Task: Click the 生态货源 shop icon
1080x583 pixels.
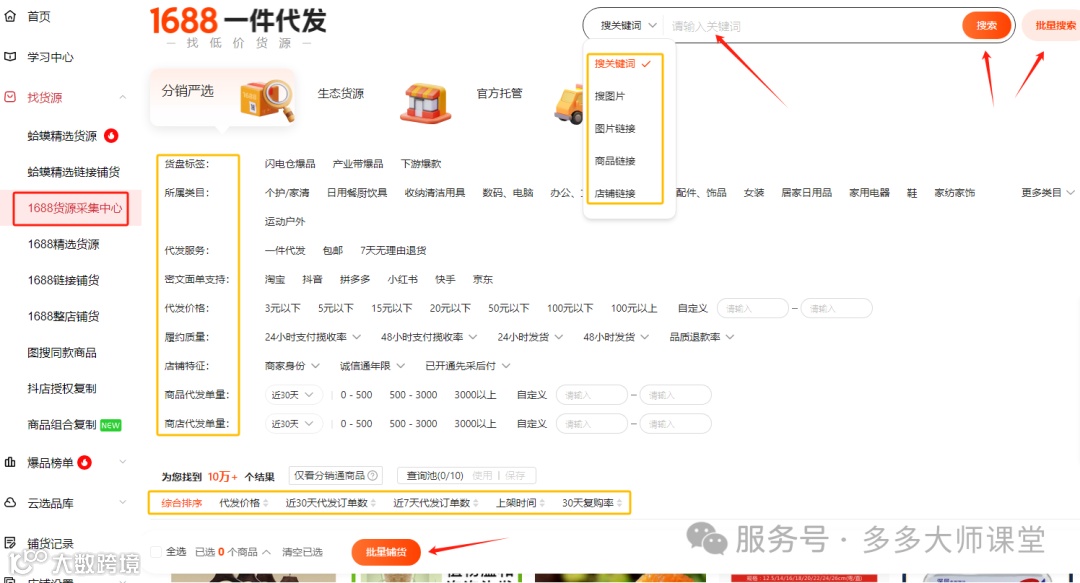Action: tap(425, 103)
